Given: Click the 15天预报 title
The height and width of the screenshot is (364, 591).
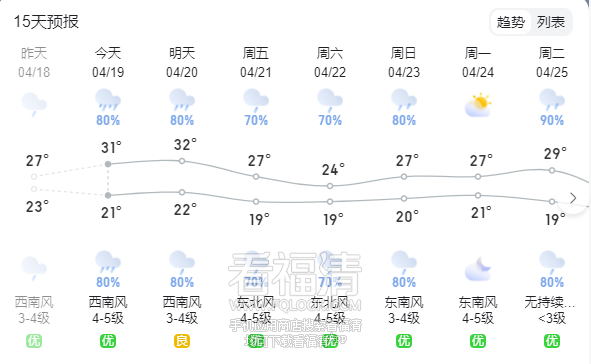Looking at the screenshot, I should 46,21.
